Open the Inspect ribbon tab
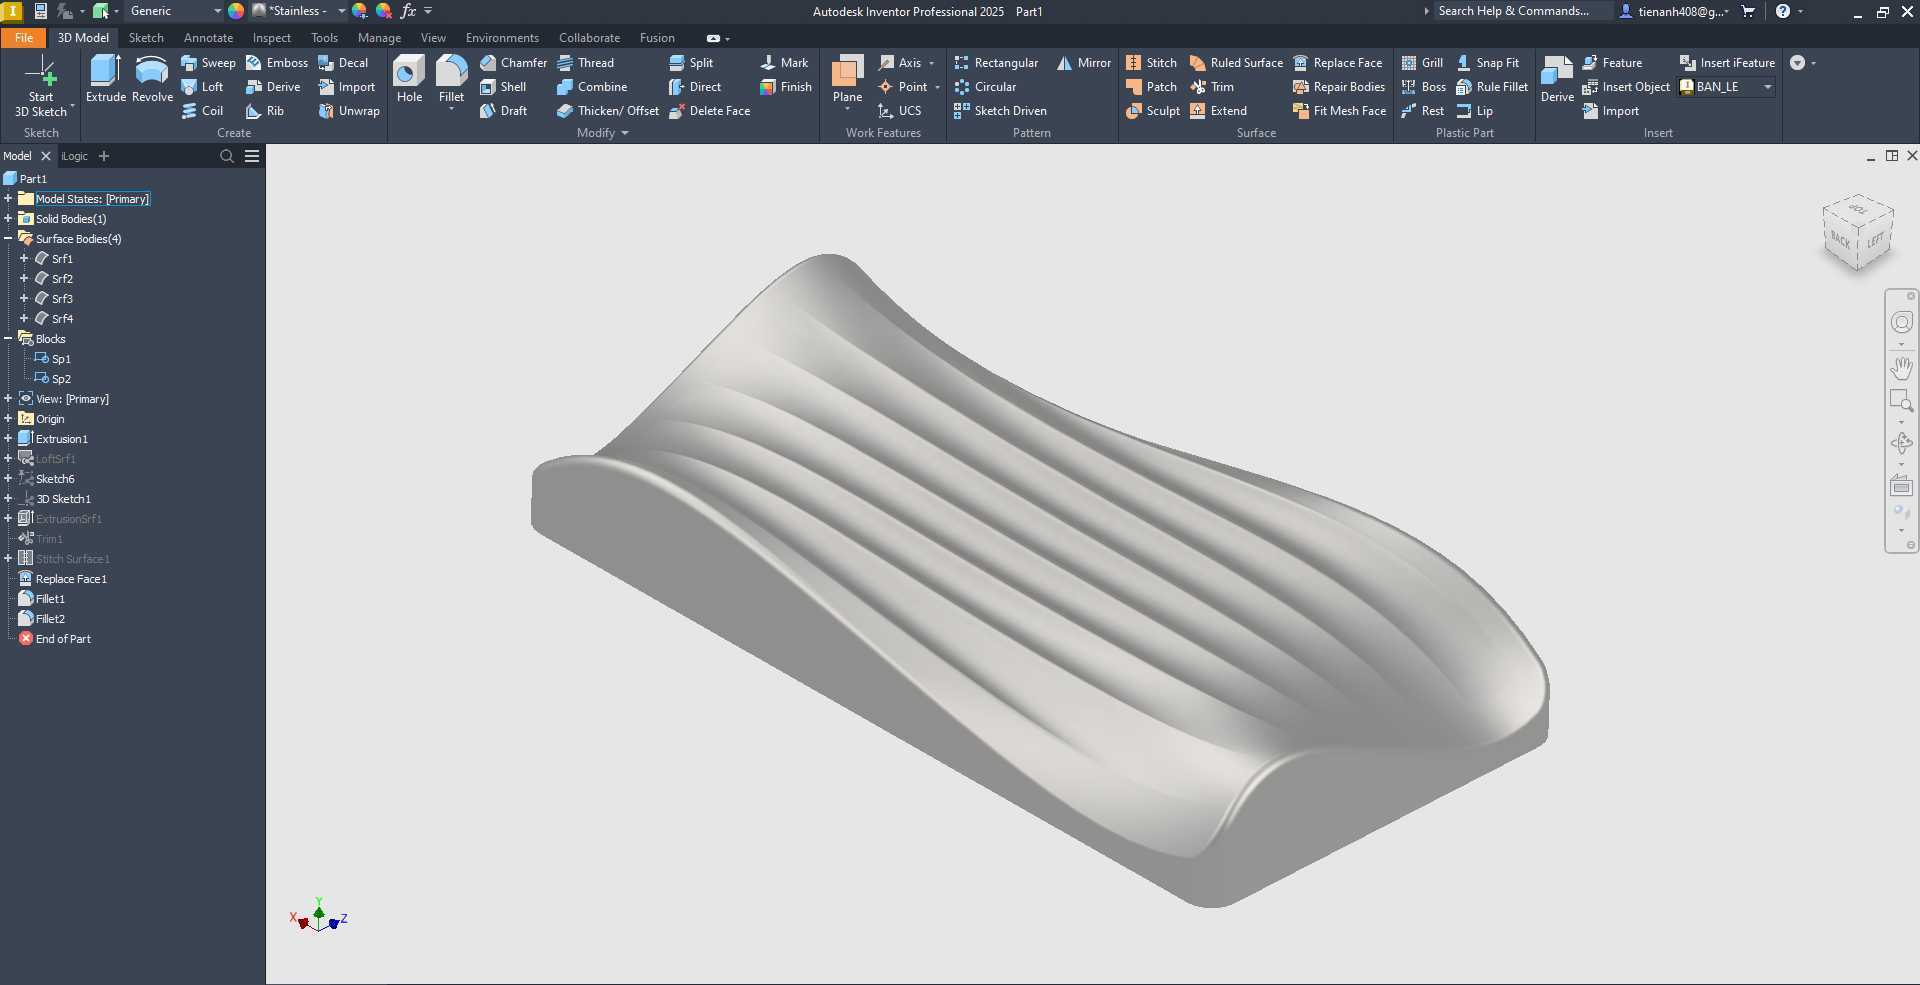The image size is (1920, 985). point(272,38)
